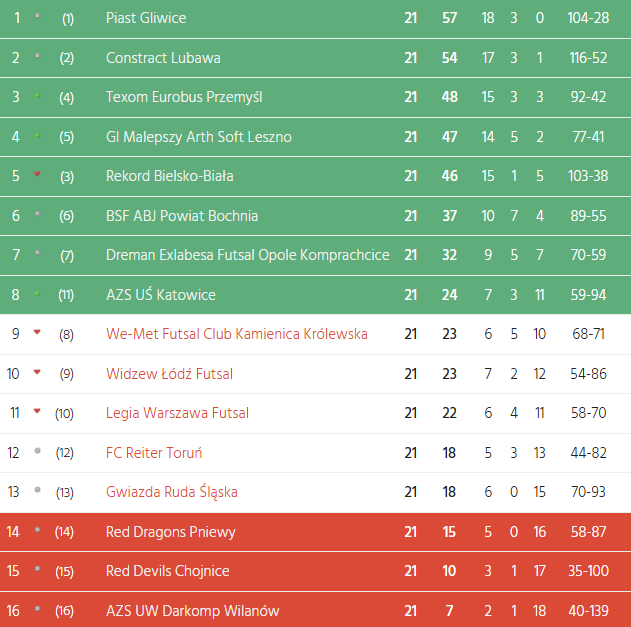631x627 pixels.
Task: Open the Constract Lubawa team link
Action: (163, 58)
